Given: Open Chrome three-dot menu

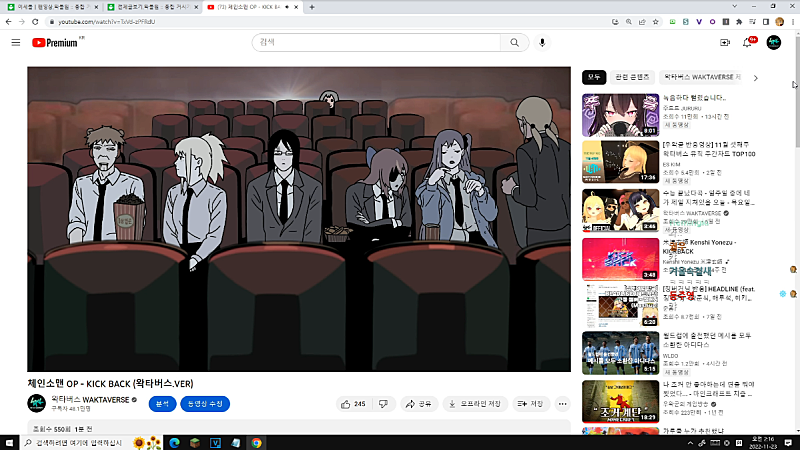Looking at the screenshot, I should click(x=793, y=22).
